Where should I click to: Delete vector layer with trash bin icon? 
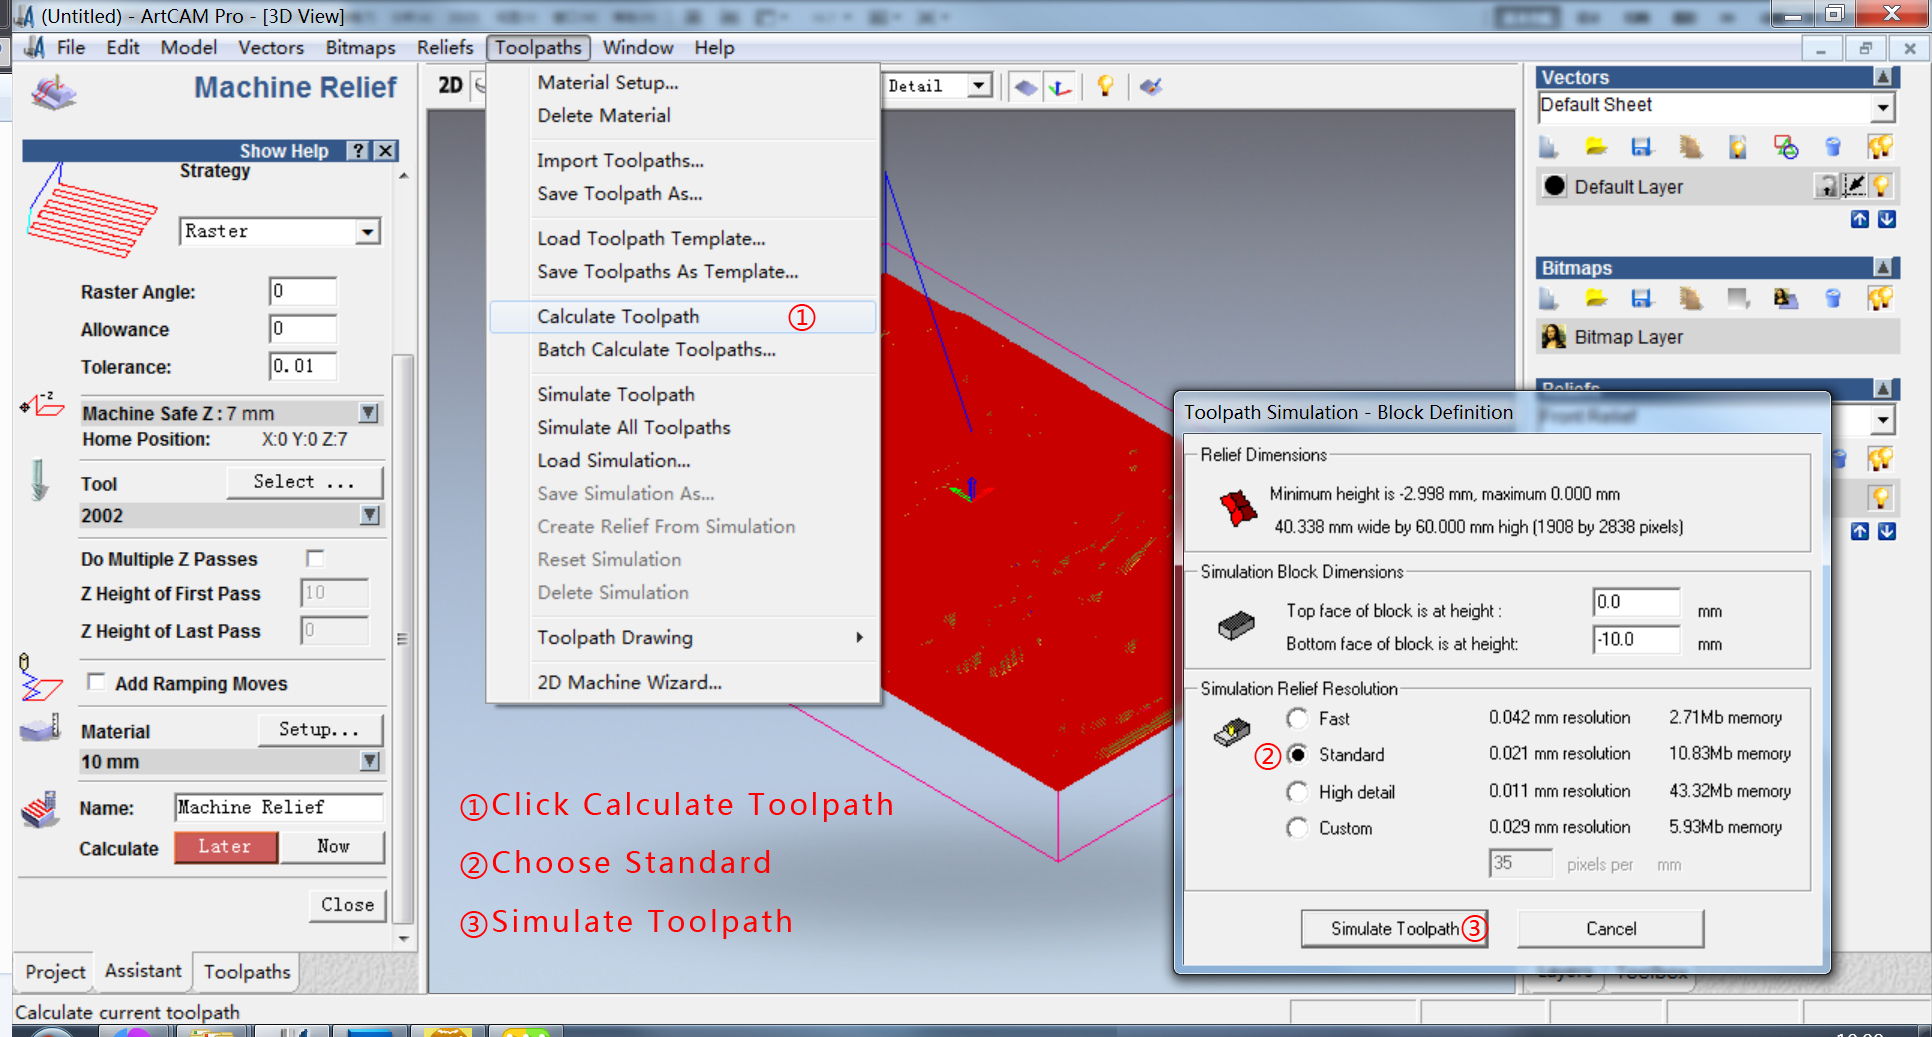tap(1833, 147)
